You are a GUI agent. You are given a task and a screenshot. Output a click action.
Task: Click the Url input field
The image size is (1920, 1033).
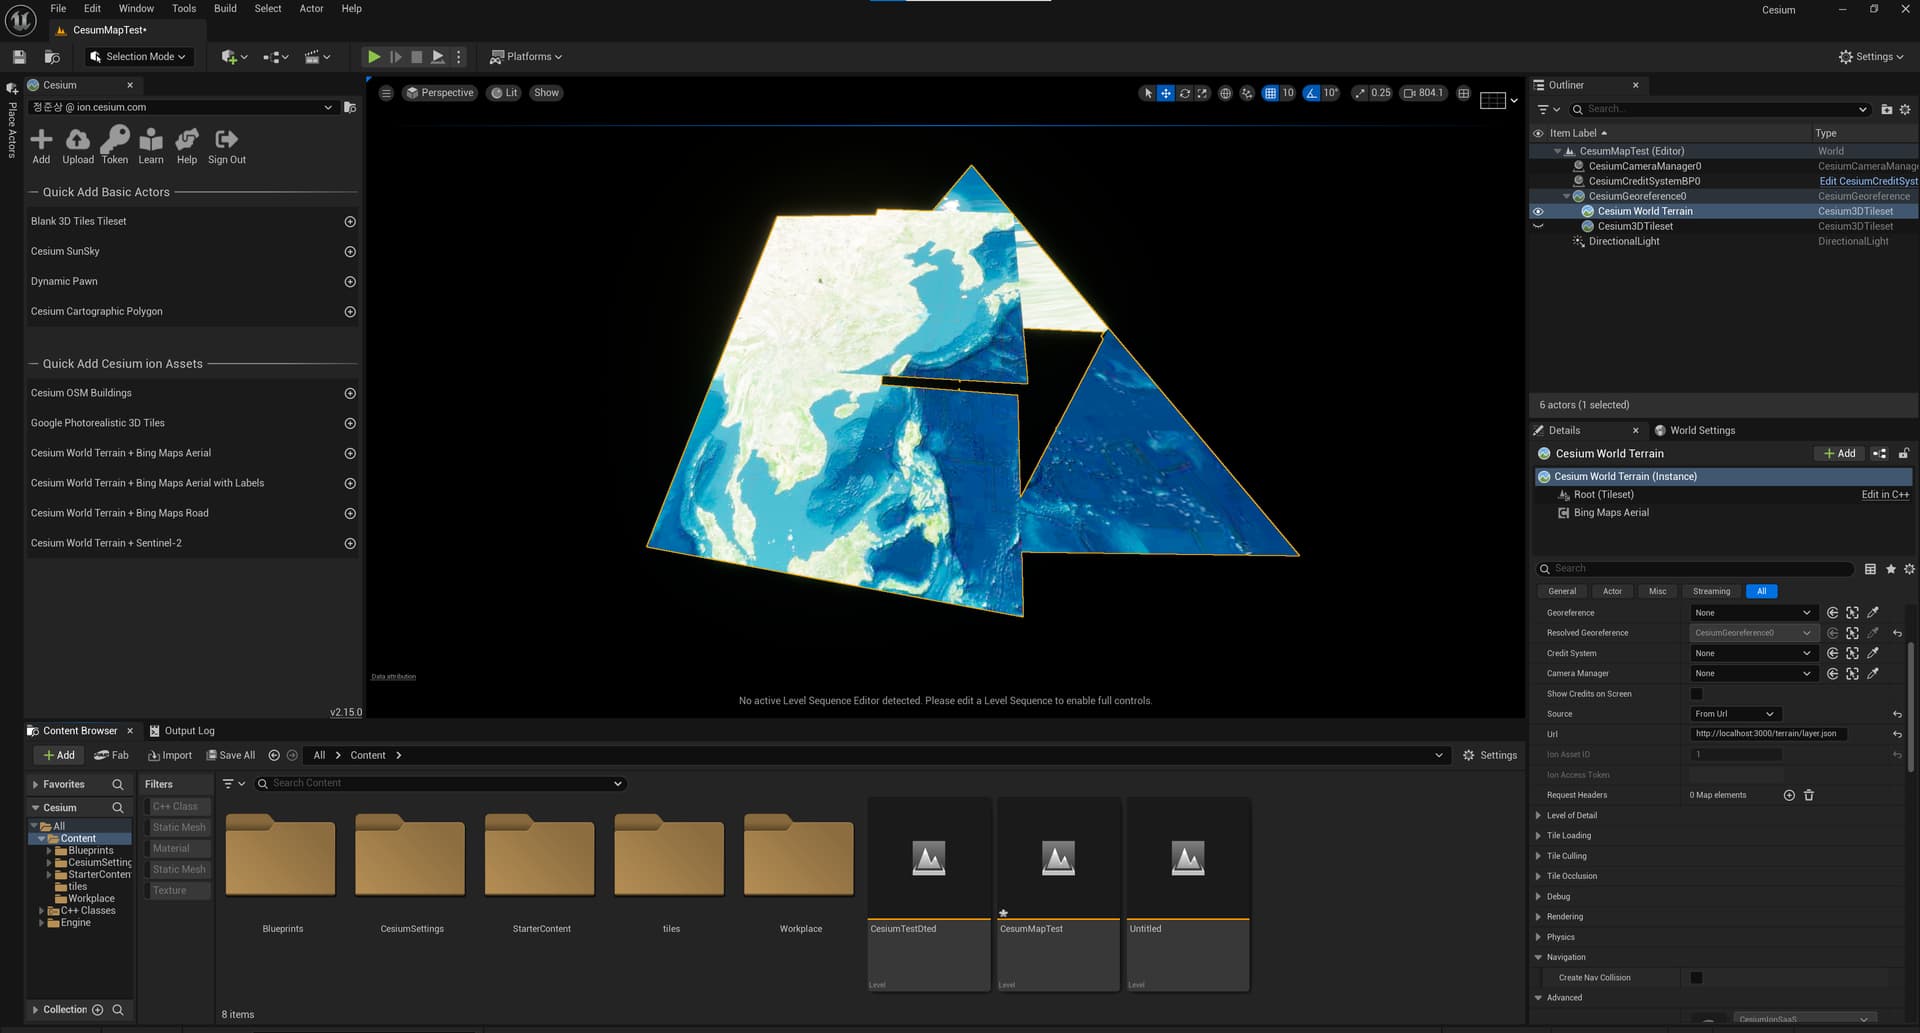pyautogui.click(x=1768, y=734)
